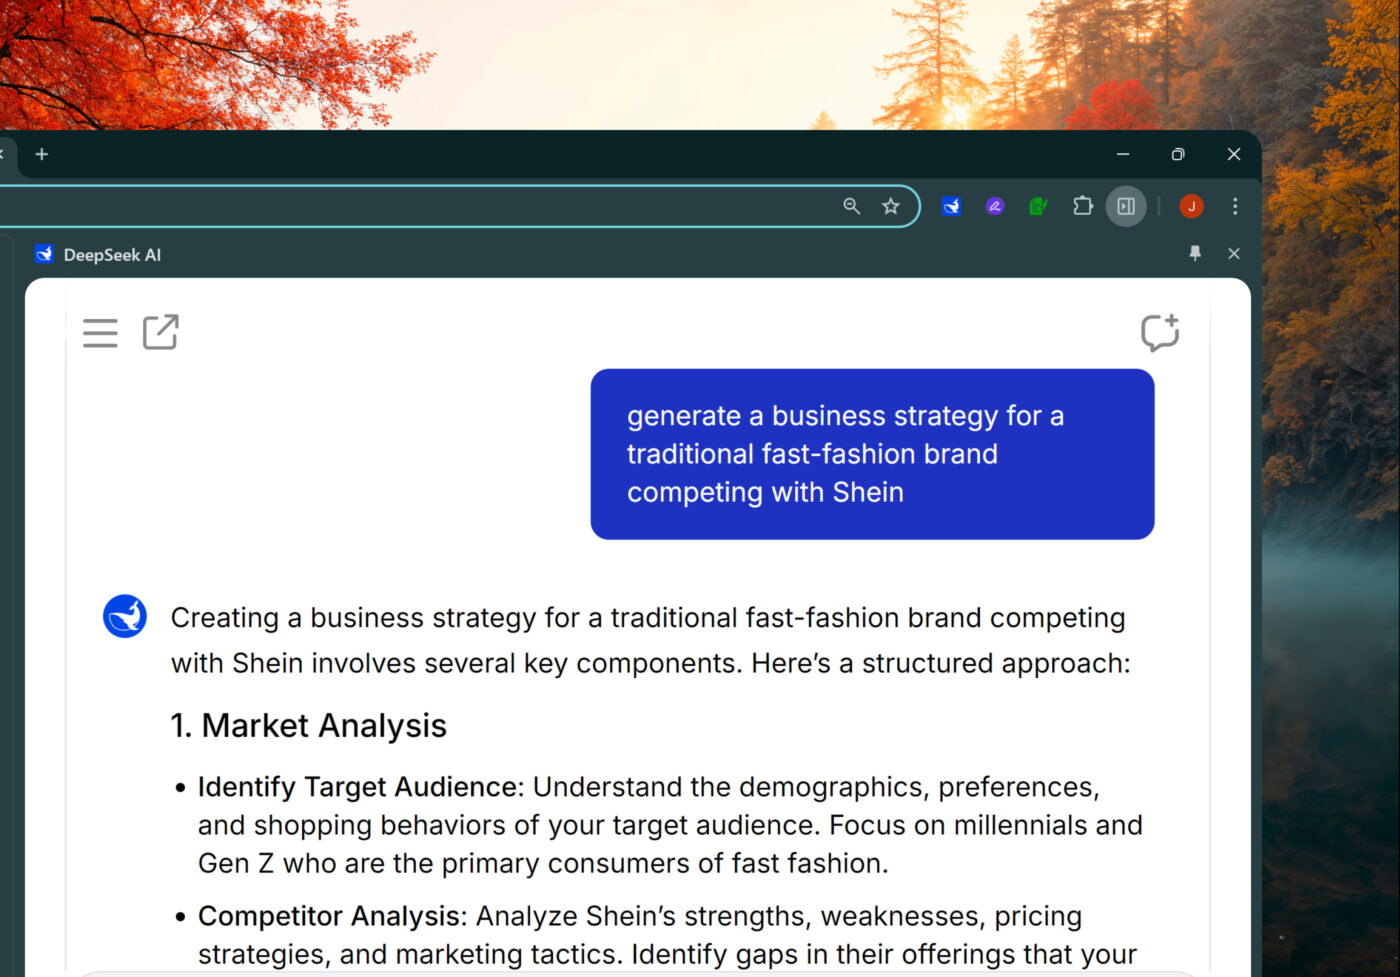
Task: Open the hamburger menu in DeepSeek panel
Action: (100, 333)
